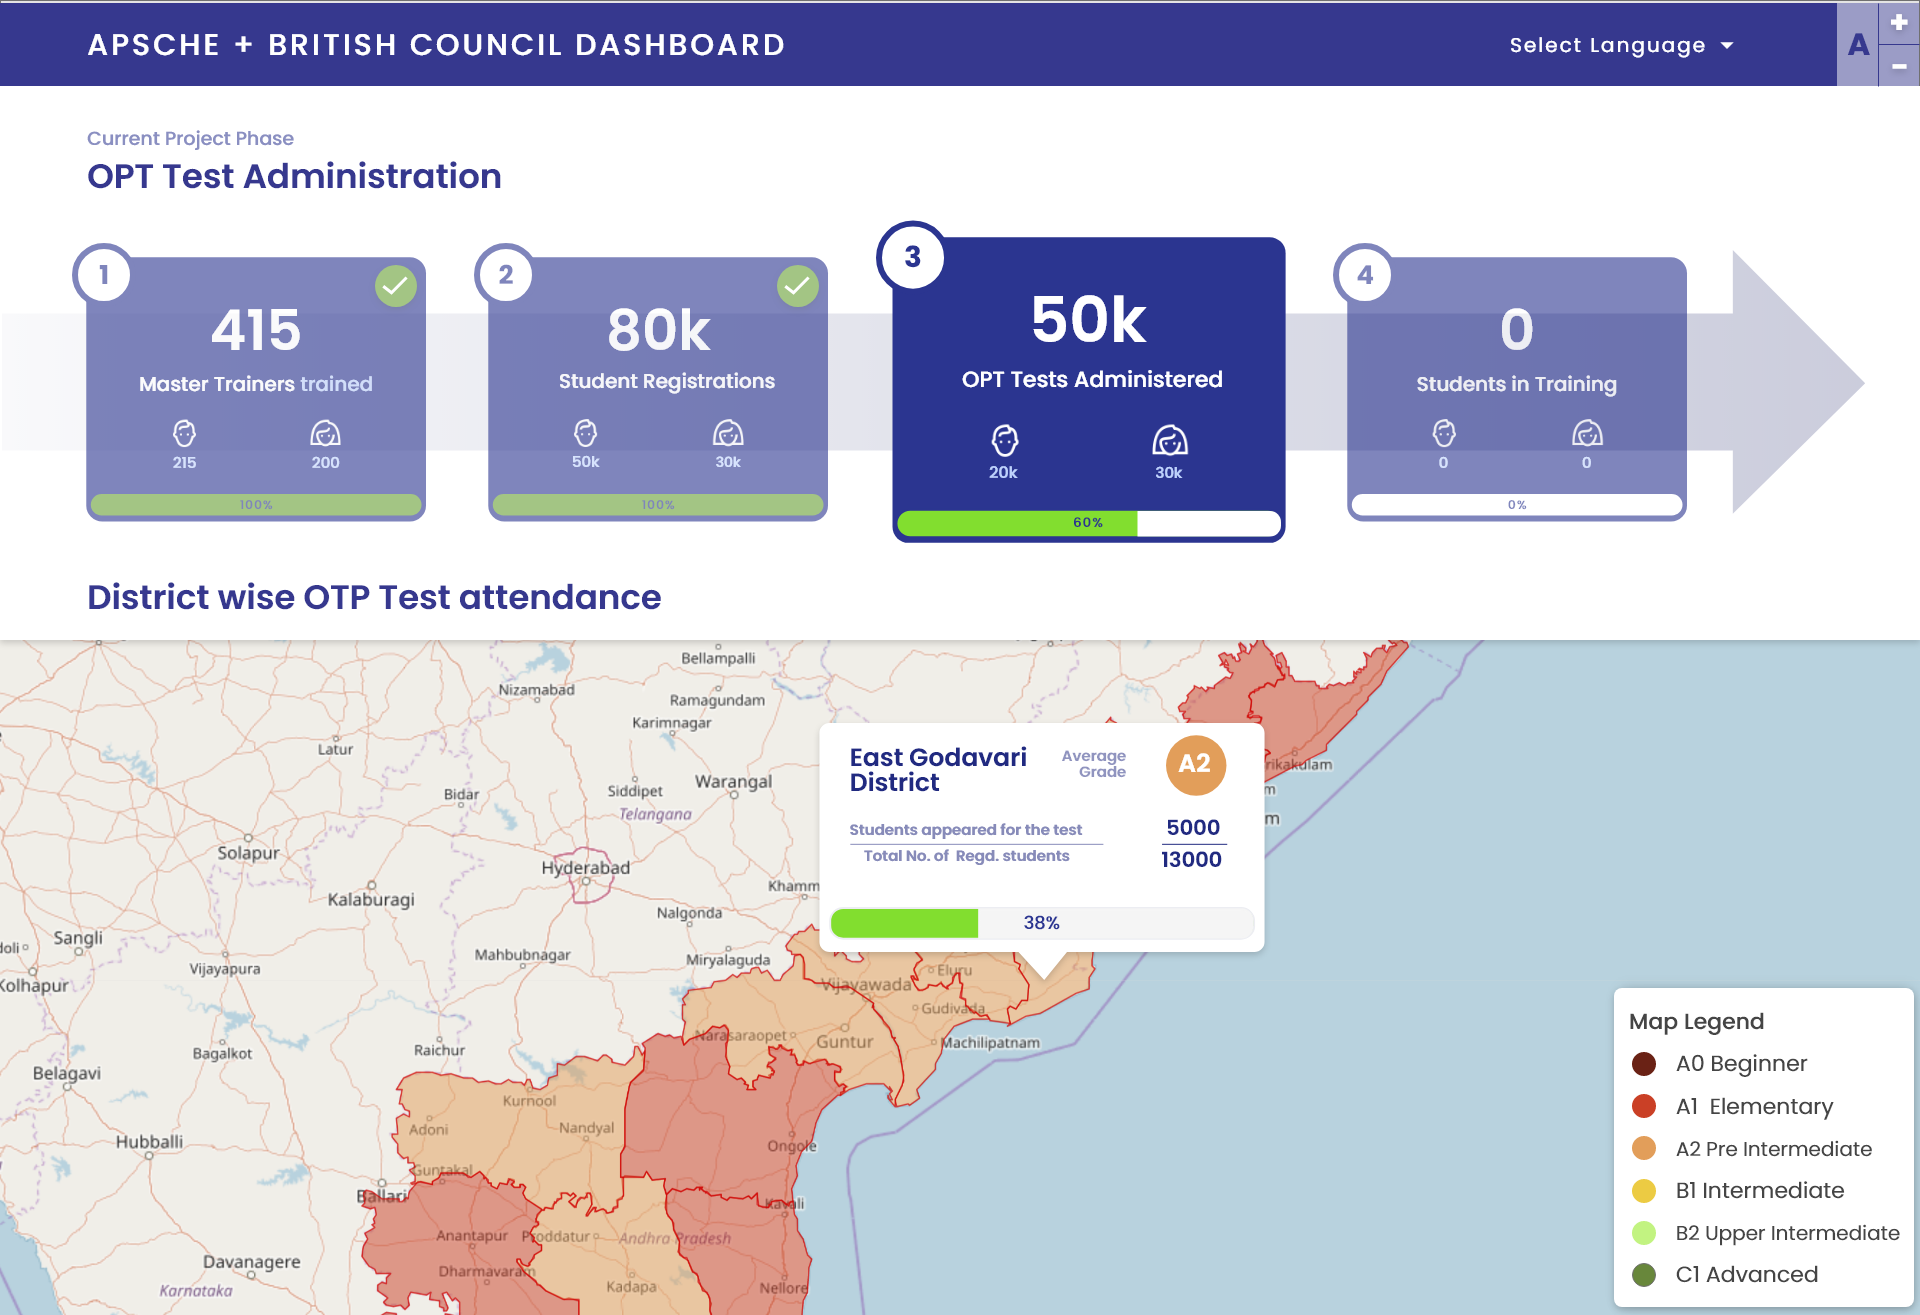Viewport: 1920px width, 1315px height.
Task: Open the Select Language dropdown
Action: [1607, 45]
